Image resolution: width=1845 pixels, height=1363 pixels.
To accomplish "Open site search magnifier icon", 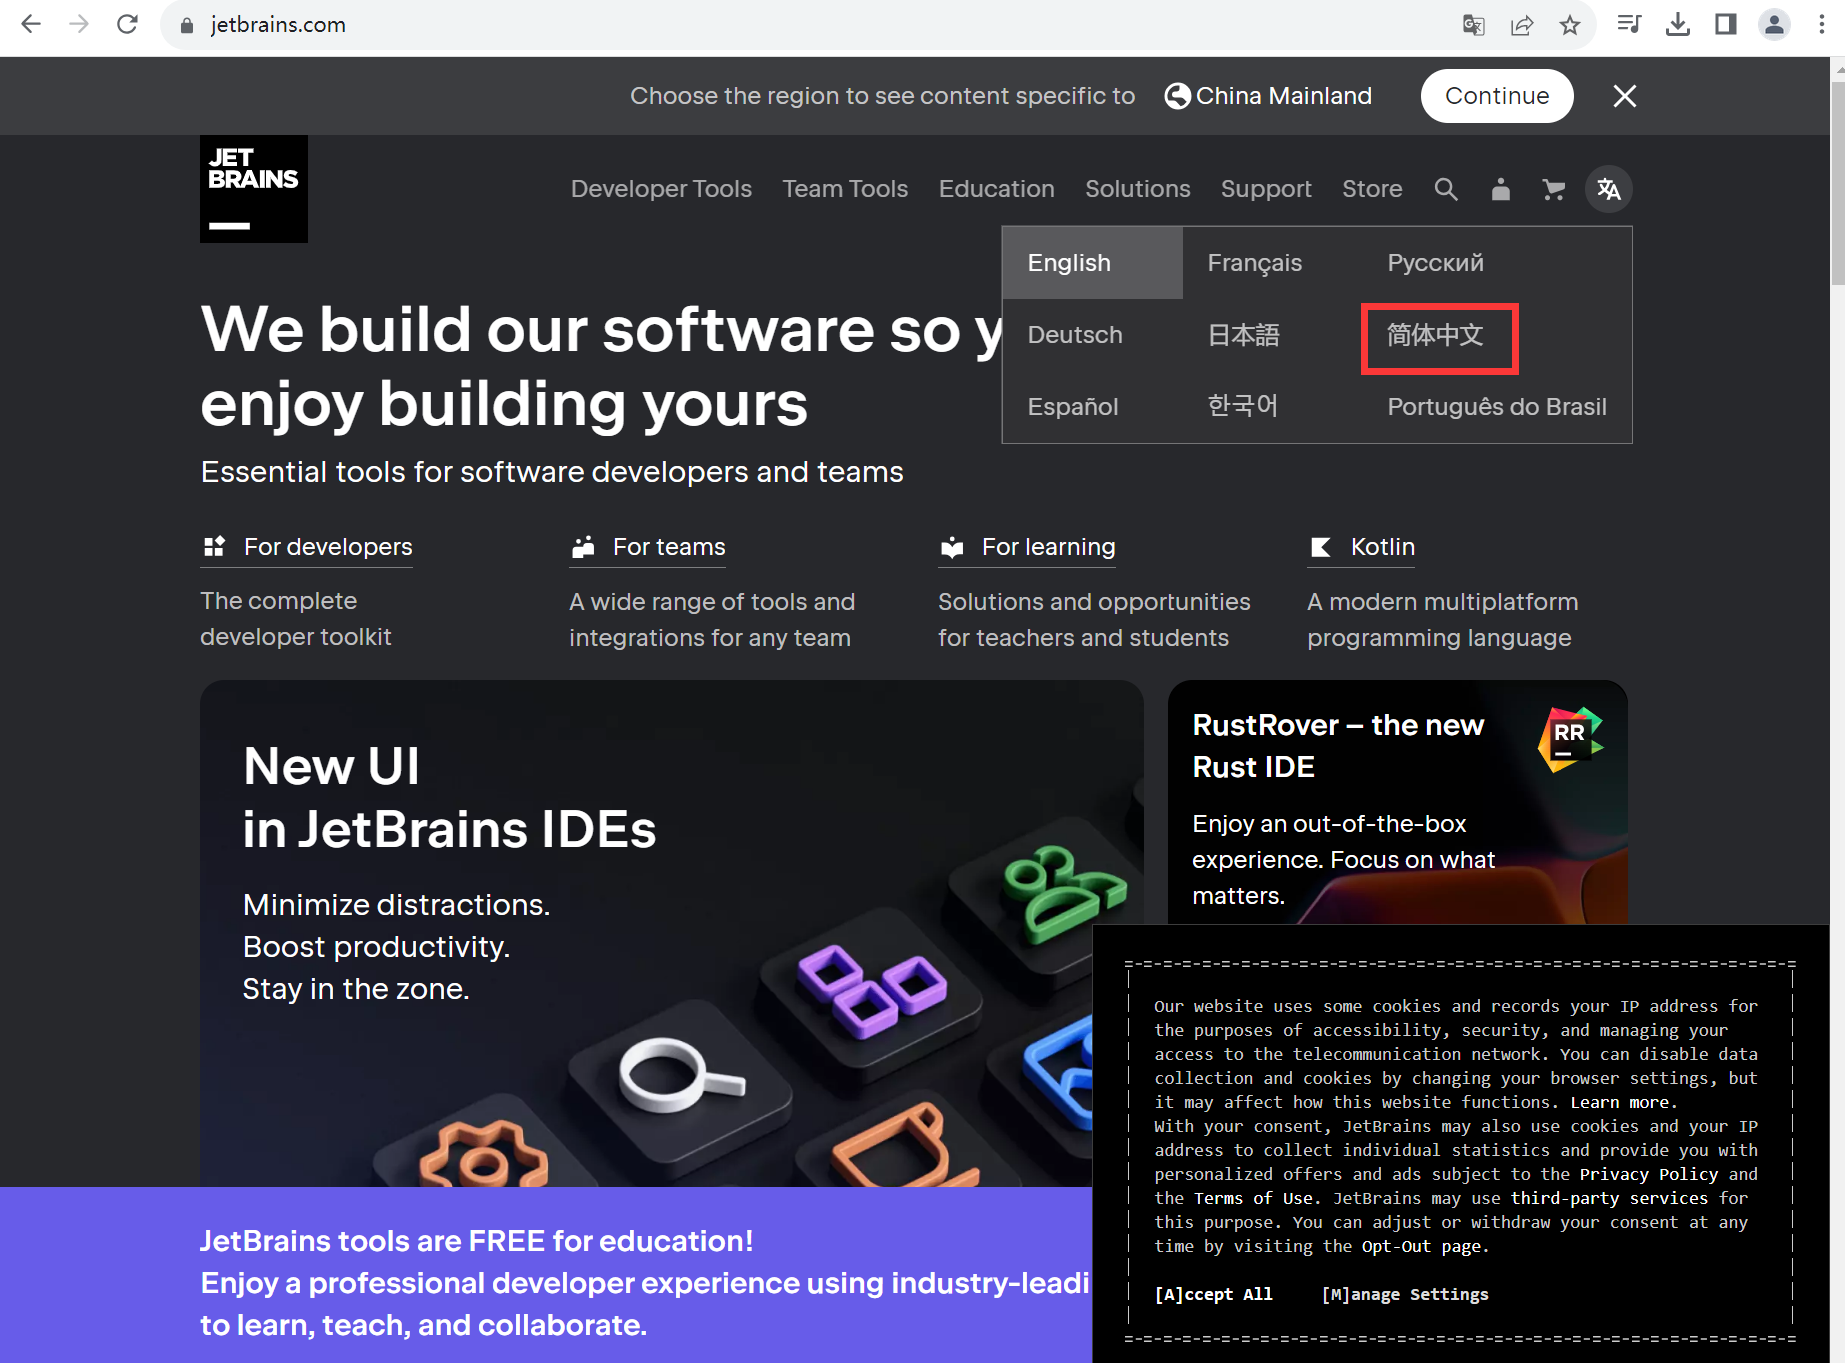I will (1446, 189).
